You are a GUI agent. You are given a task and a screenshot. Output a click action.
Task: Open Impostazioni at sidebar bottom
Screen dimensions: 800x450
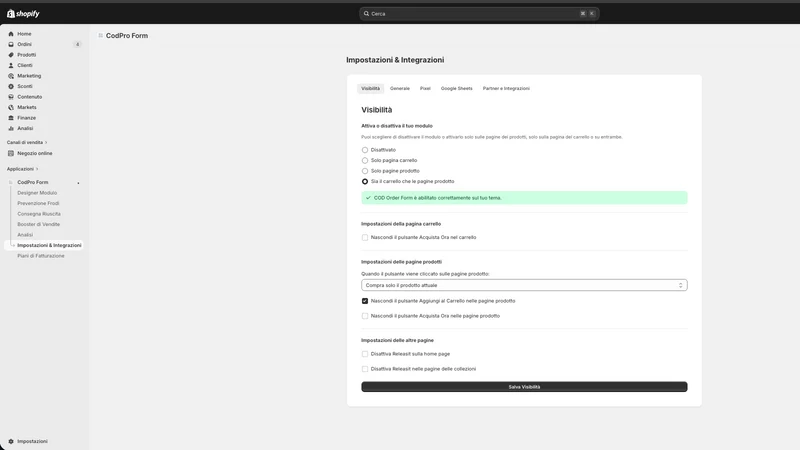tap(32, 441)
